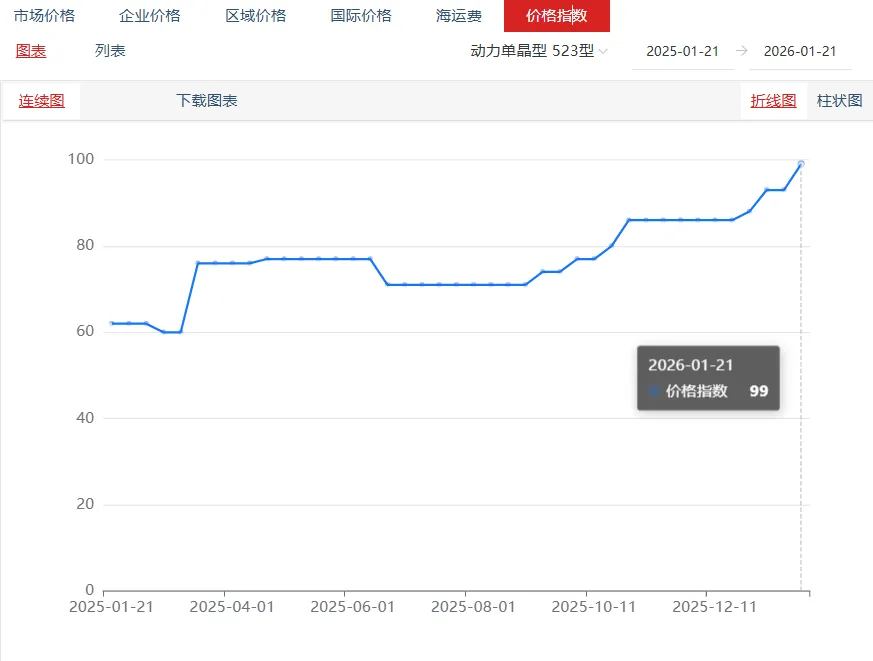Click y-axis value 60
873x661 pixels.
[85, 331]
